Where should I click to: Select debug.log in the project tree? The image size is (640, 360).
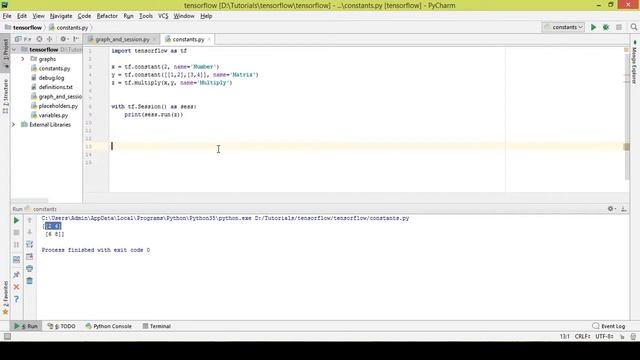tap(51, 78)
